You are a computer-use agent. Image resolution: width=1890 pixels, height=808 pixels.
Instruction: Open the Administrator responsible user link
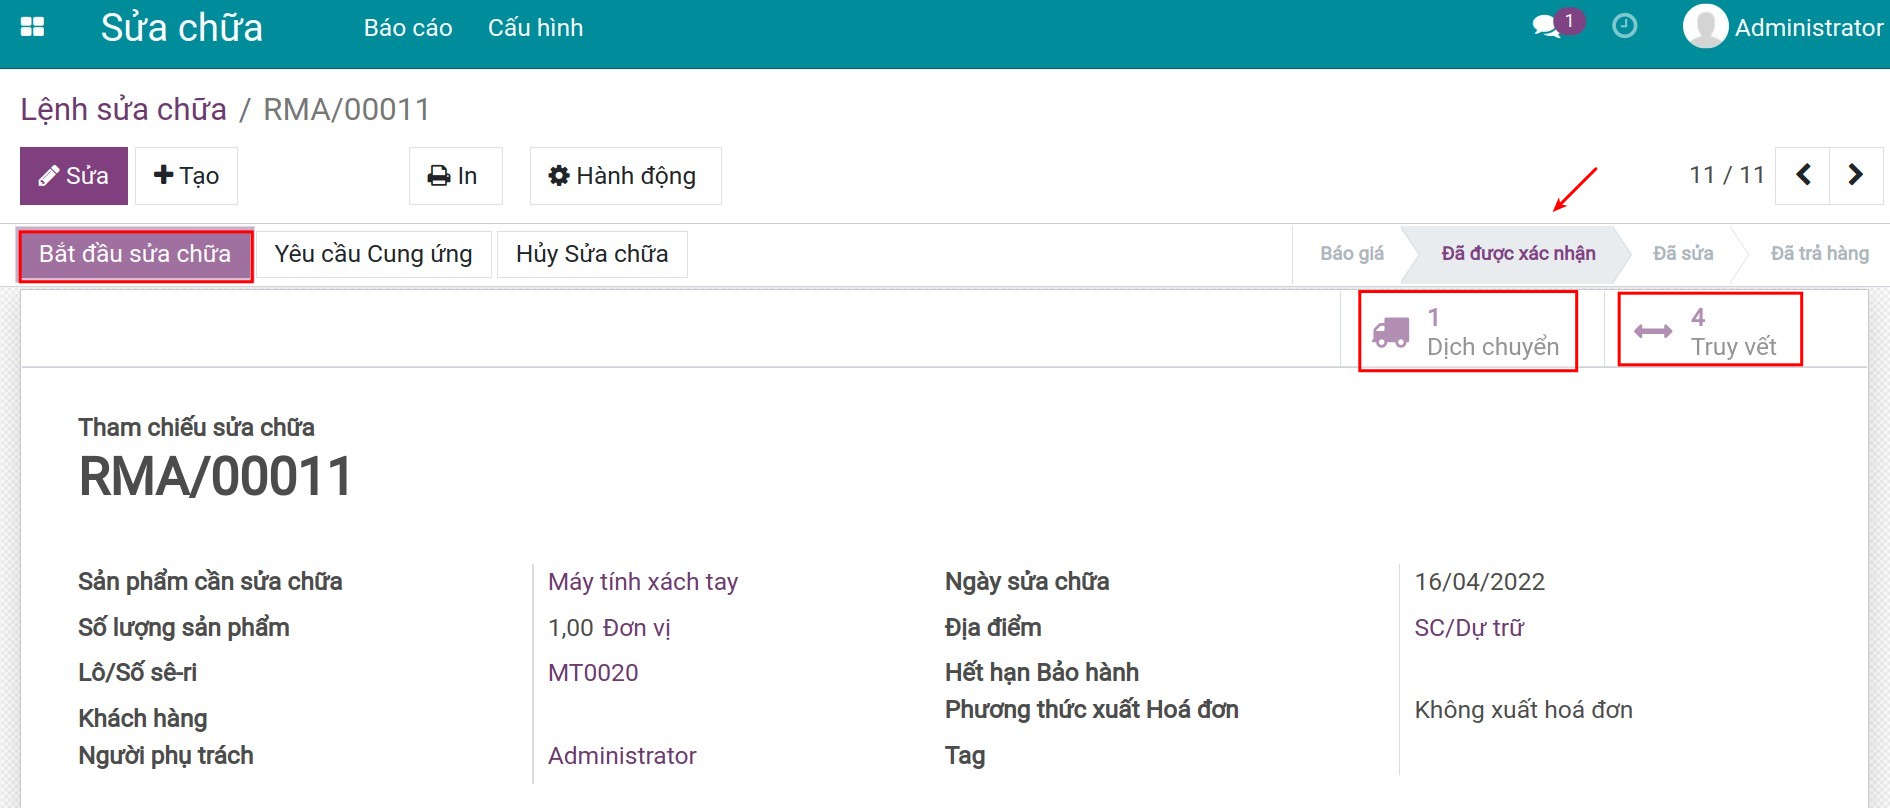click(622, 756)
